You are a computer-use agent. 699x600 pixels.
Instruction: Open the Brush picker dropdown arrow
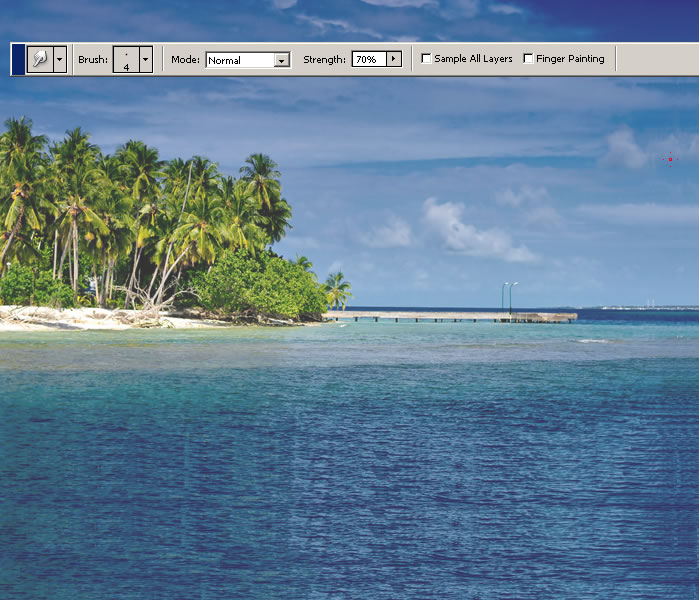pyautogui.click(x=146, y=59)
